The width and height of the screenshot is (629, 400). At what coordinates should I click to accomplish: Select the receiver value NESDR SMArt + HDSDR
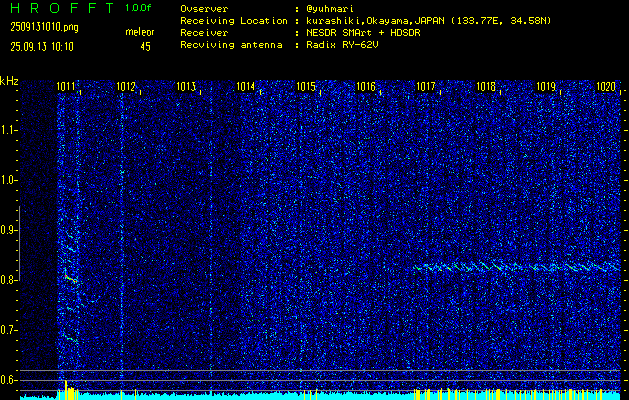(x=363, y=33)
